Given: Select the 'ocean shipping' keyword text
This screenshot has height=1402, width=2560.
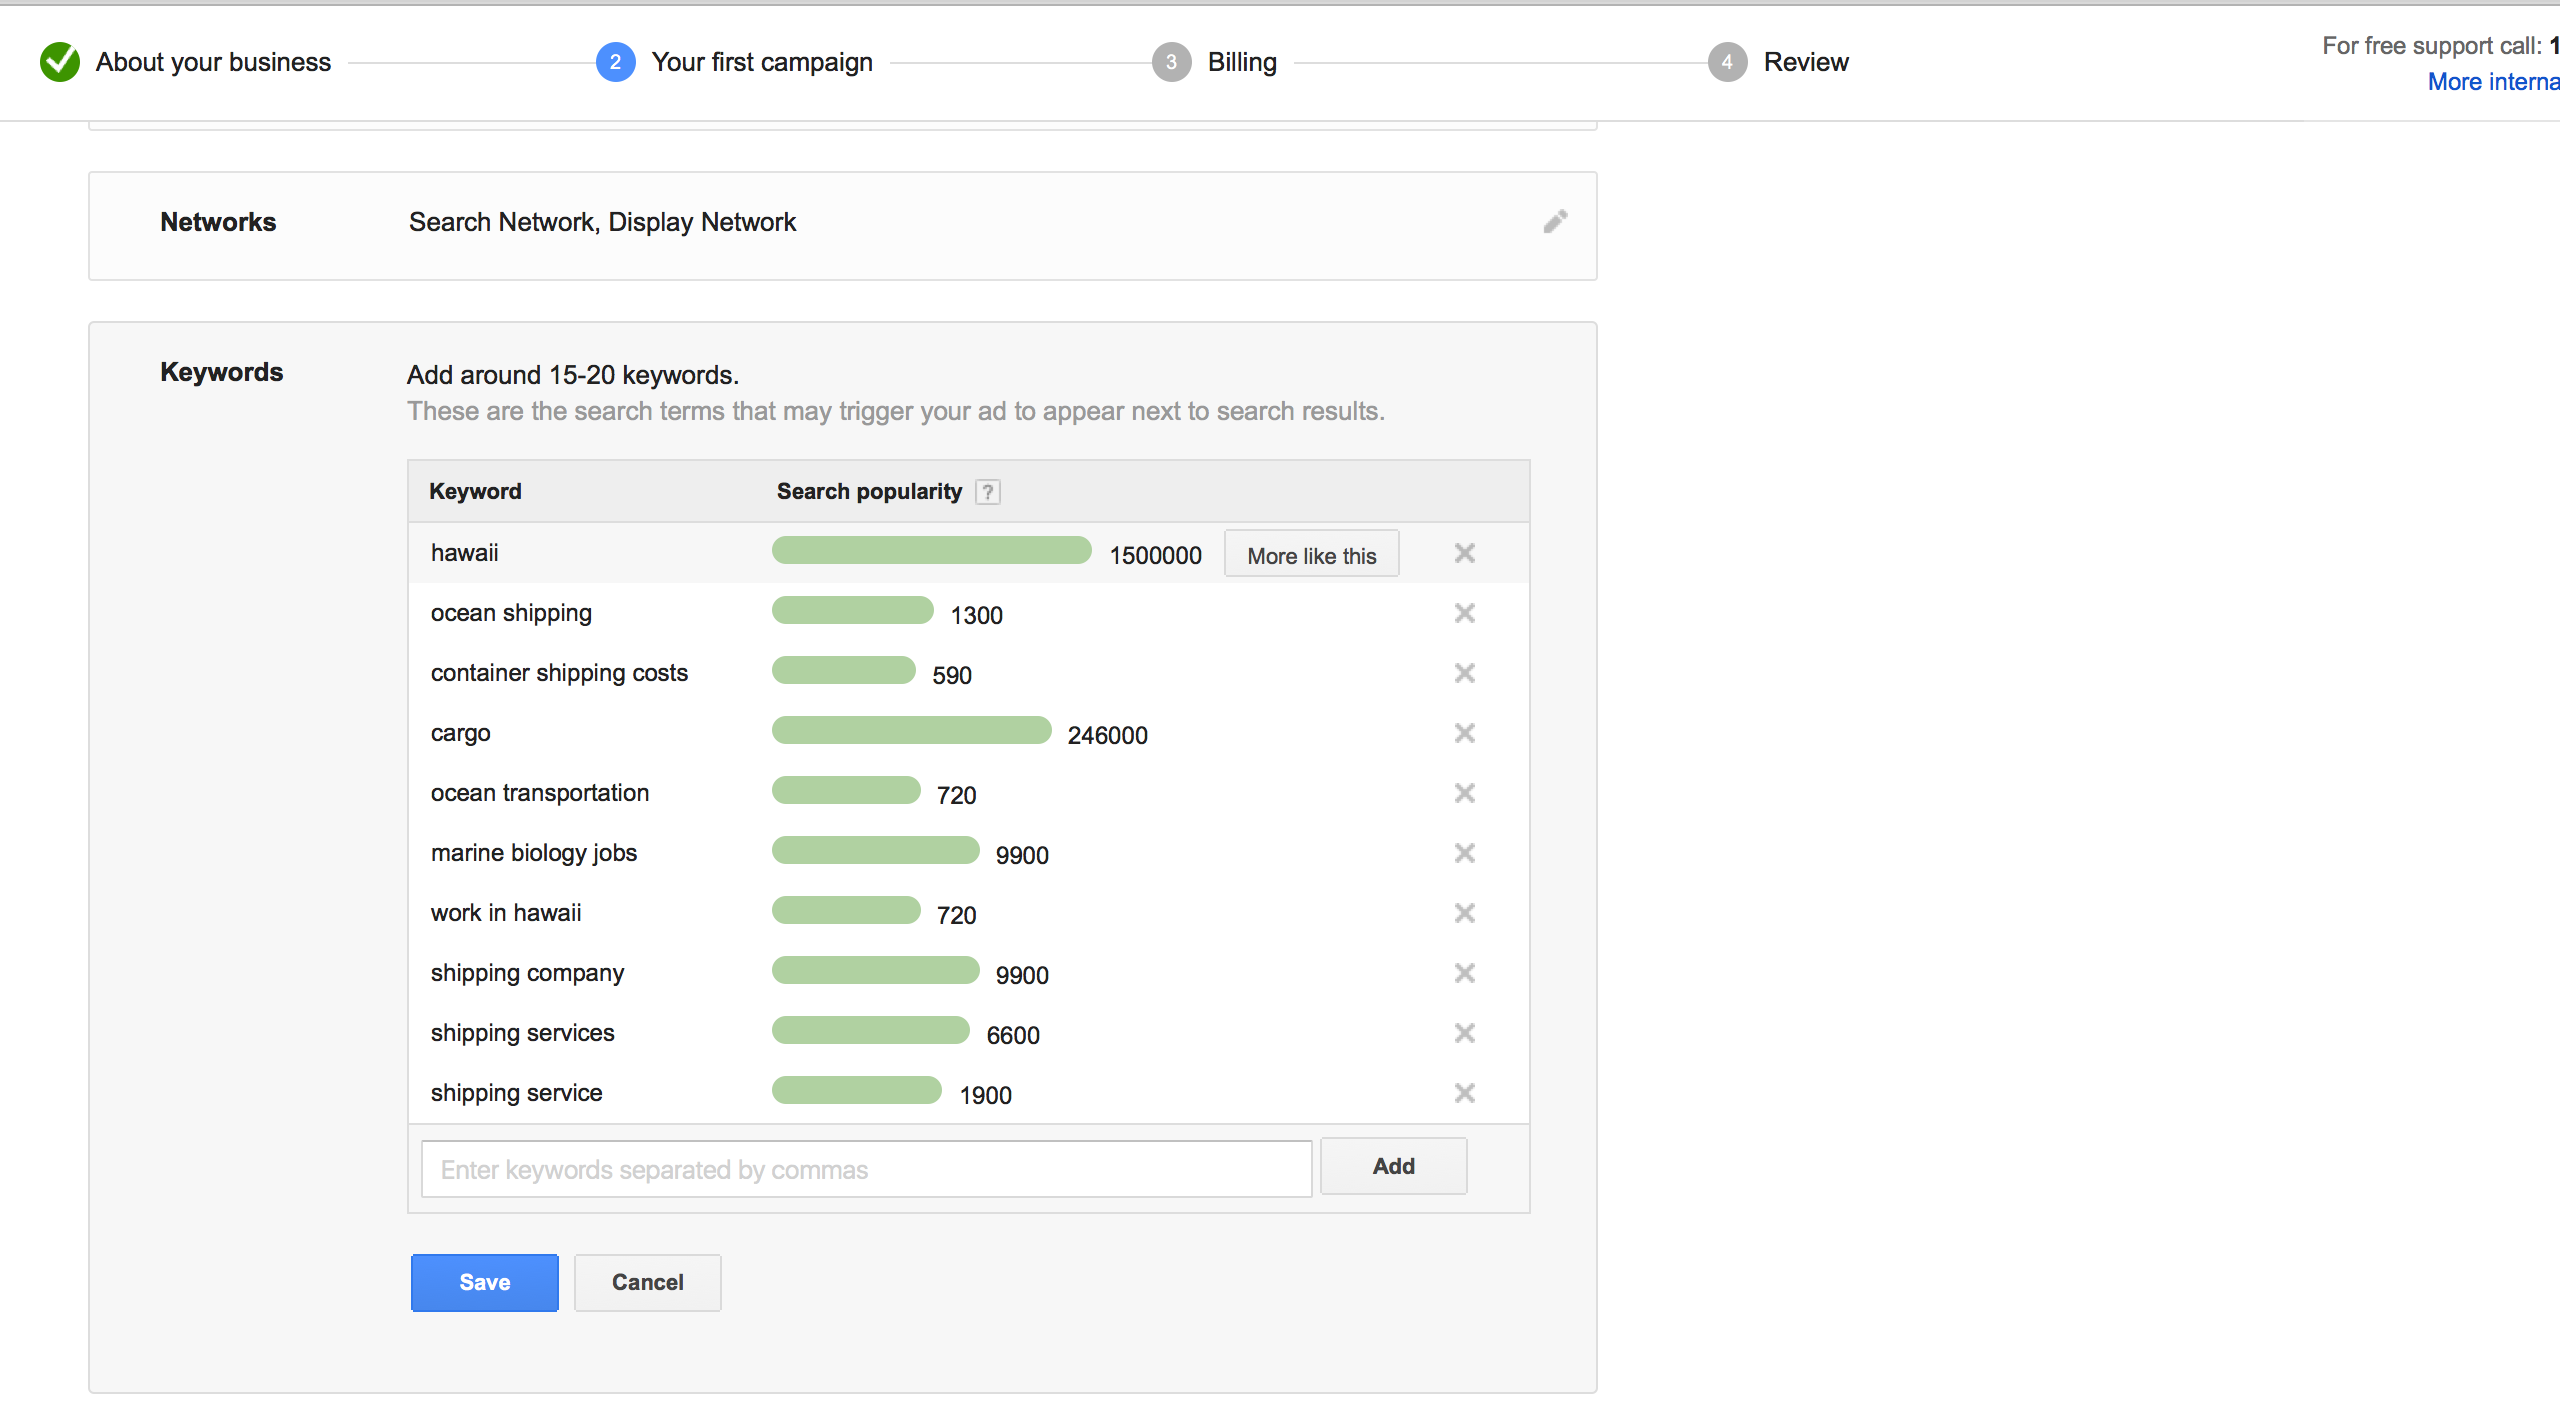Looking at the screenshot, I should (x=511, y=613).
